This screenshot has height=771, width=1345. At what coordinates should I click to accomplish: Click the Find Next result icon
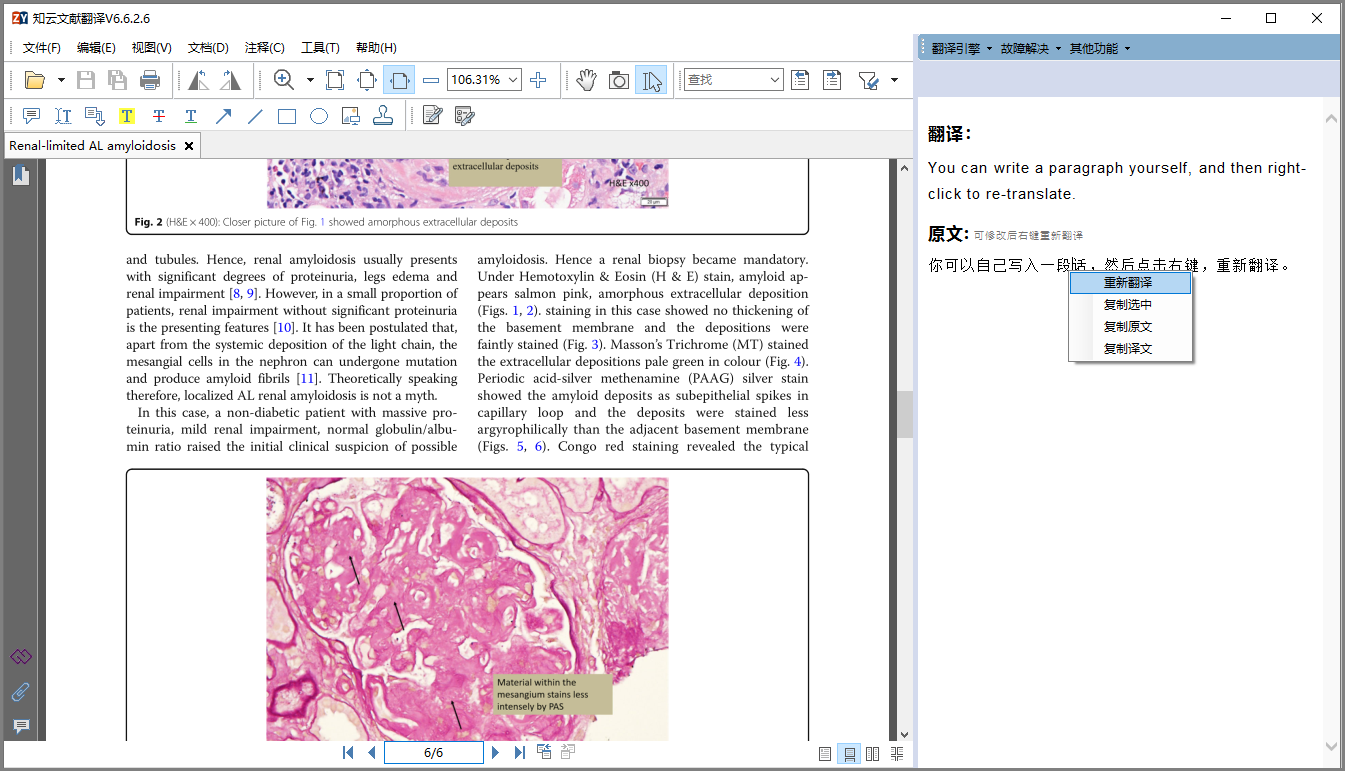pyautogui.click(x=832, y=80)
